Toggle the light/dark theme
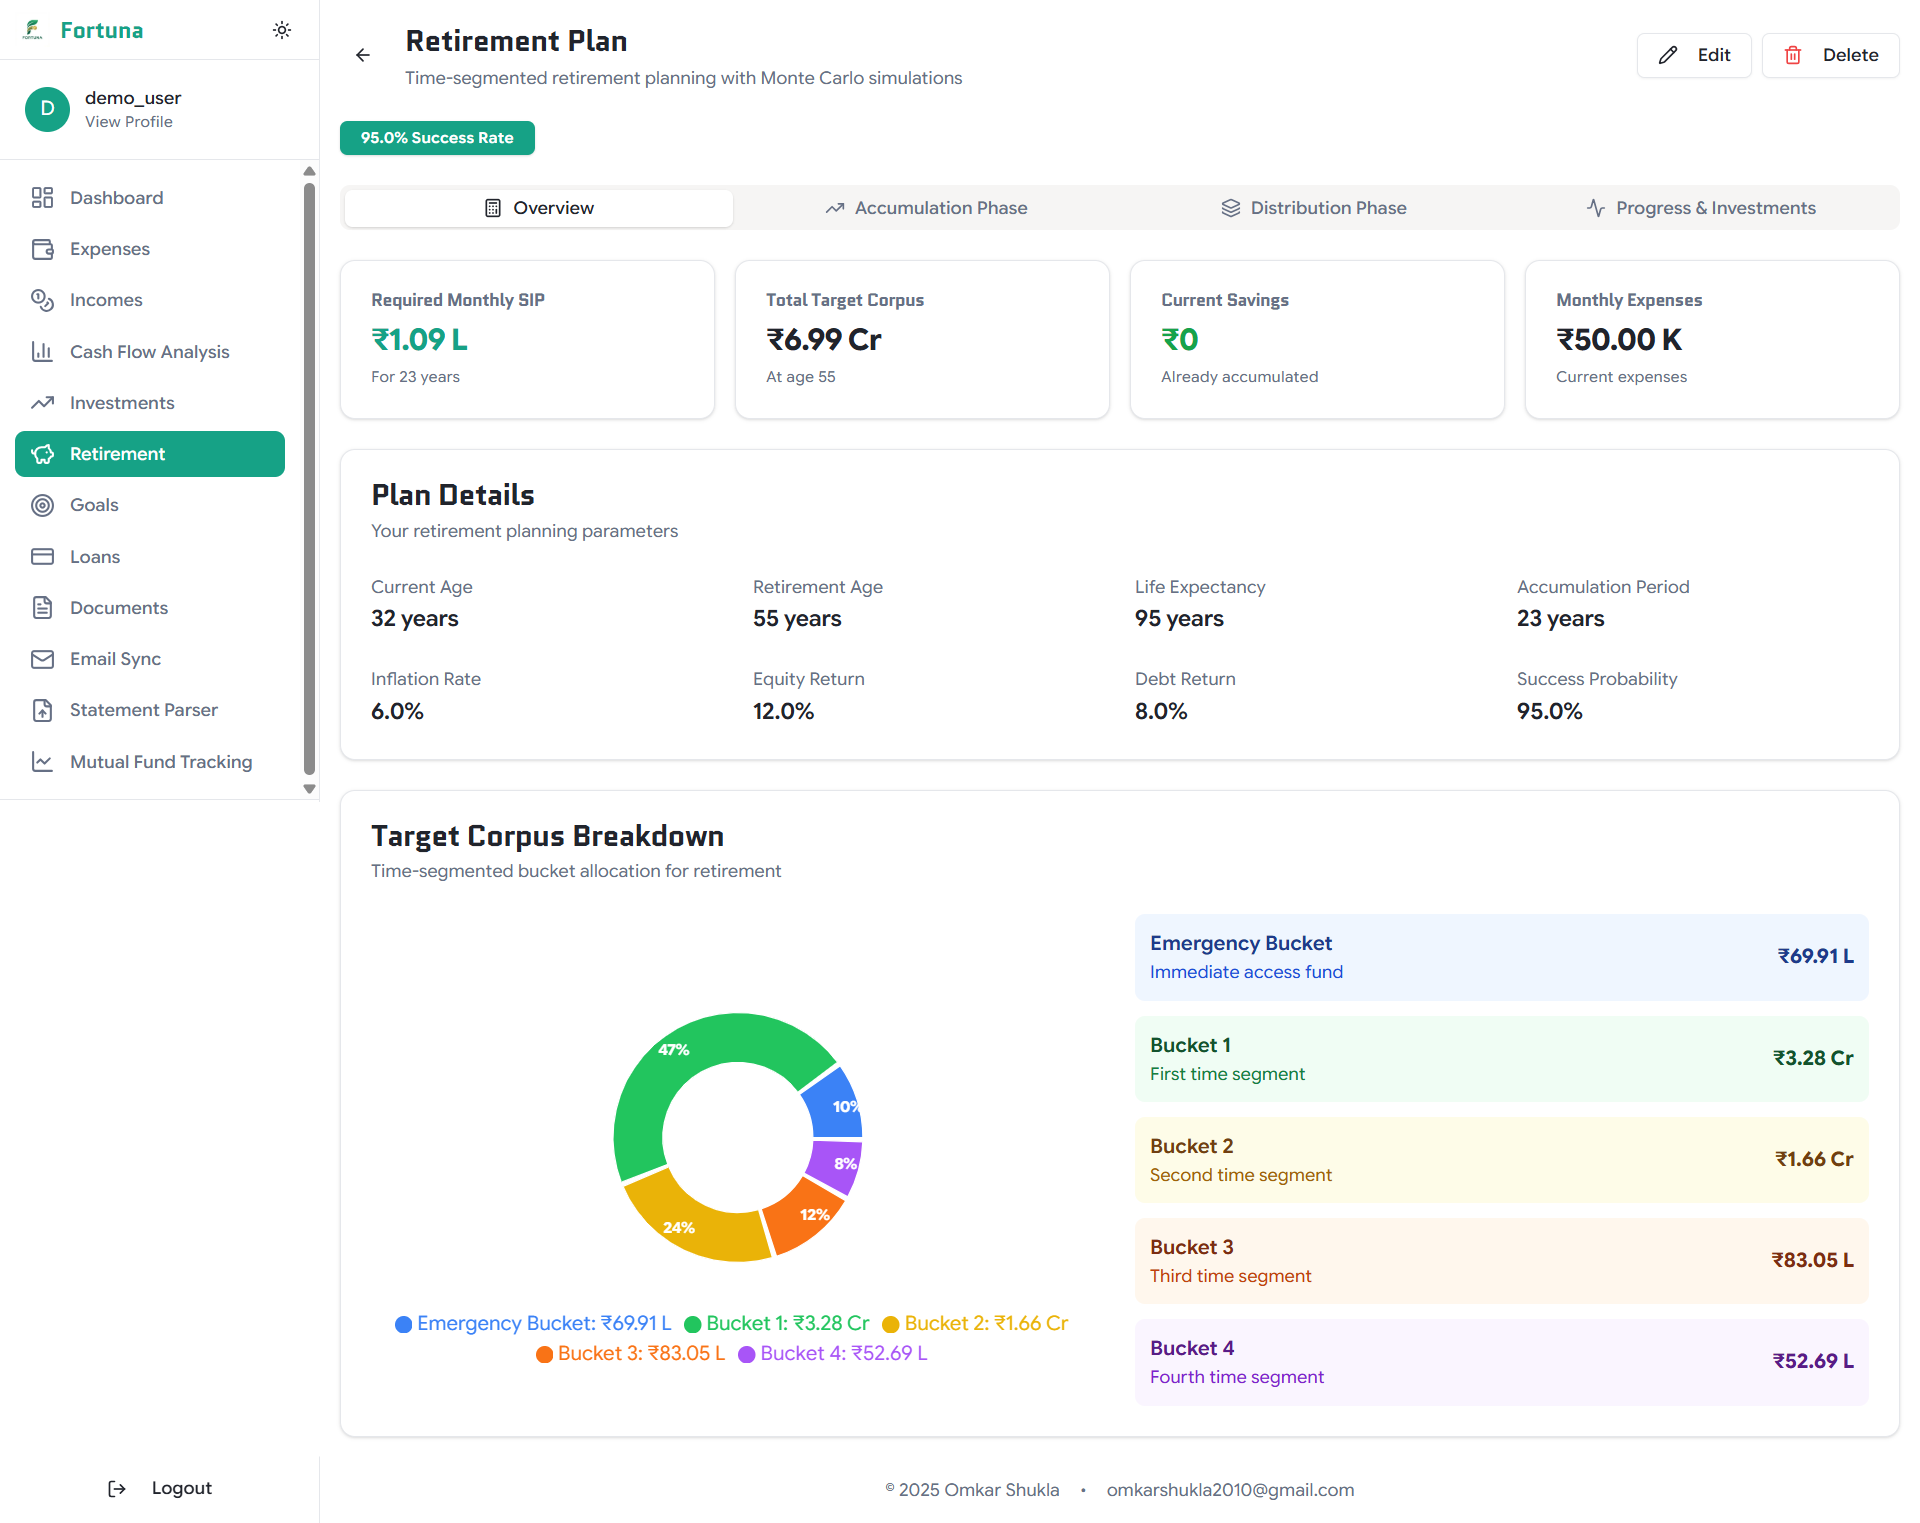 tap(282, 30)
